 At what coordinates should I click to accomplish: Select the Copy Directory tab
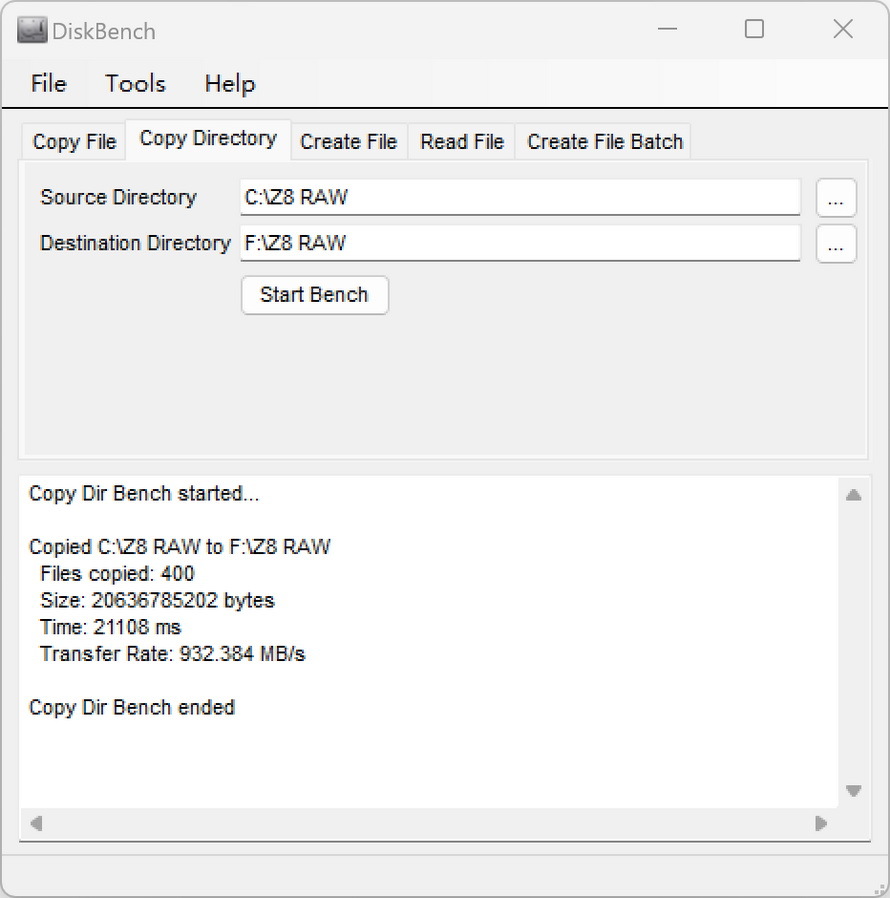coord(208,139)
